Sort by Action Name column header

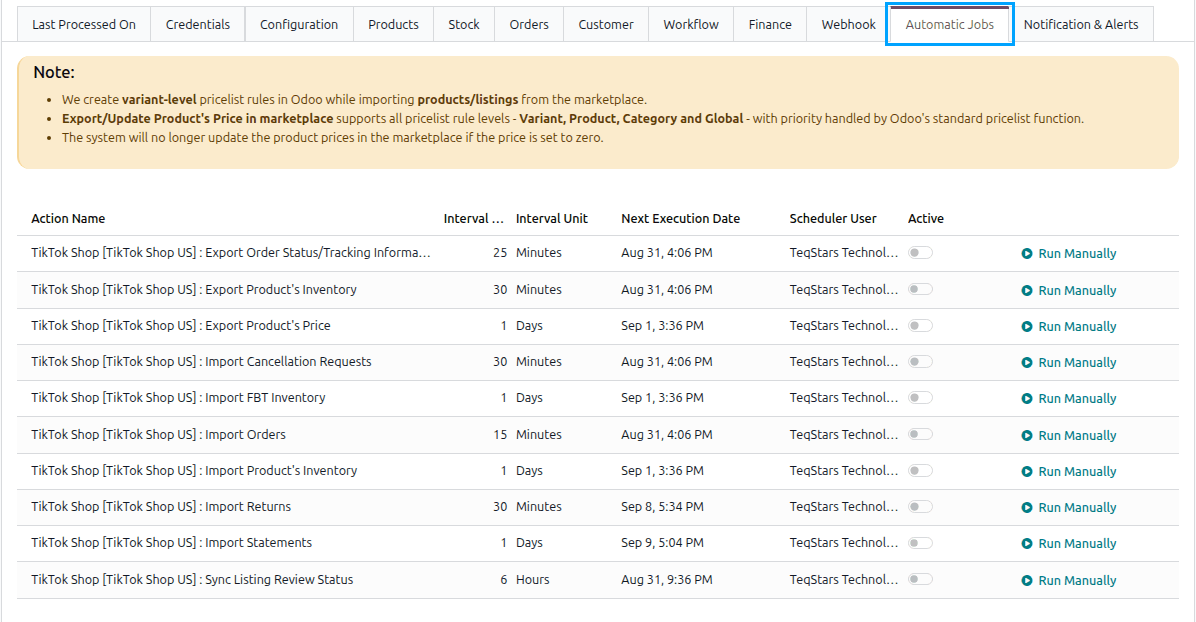tap(68, 218)
